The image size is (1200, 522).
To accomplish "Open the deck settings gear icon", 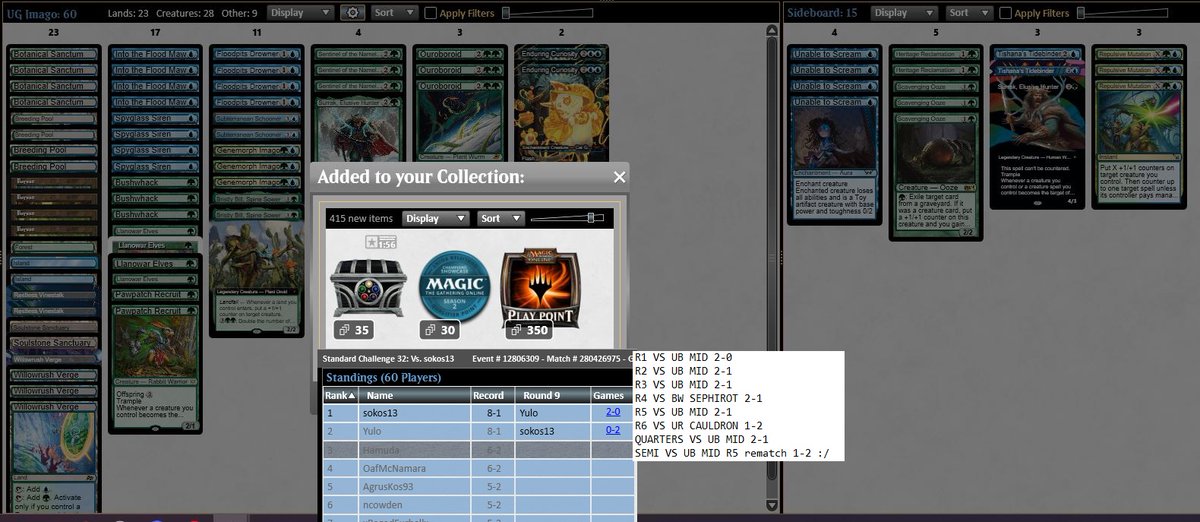I will (x=352, y=13).
